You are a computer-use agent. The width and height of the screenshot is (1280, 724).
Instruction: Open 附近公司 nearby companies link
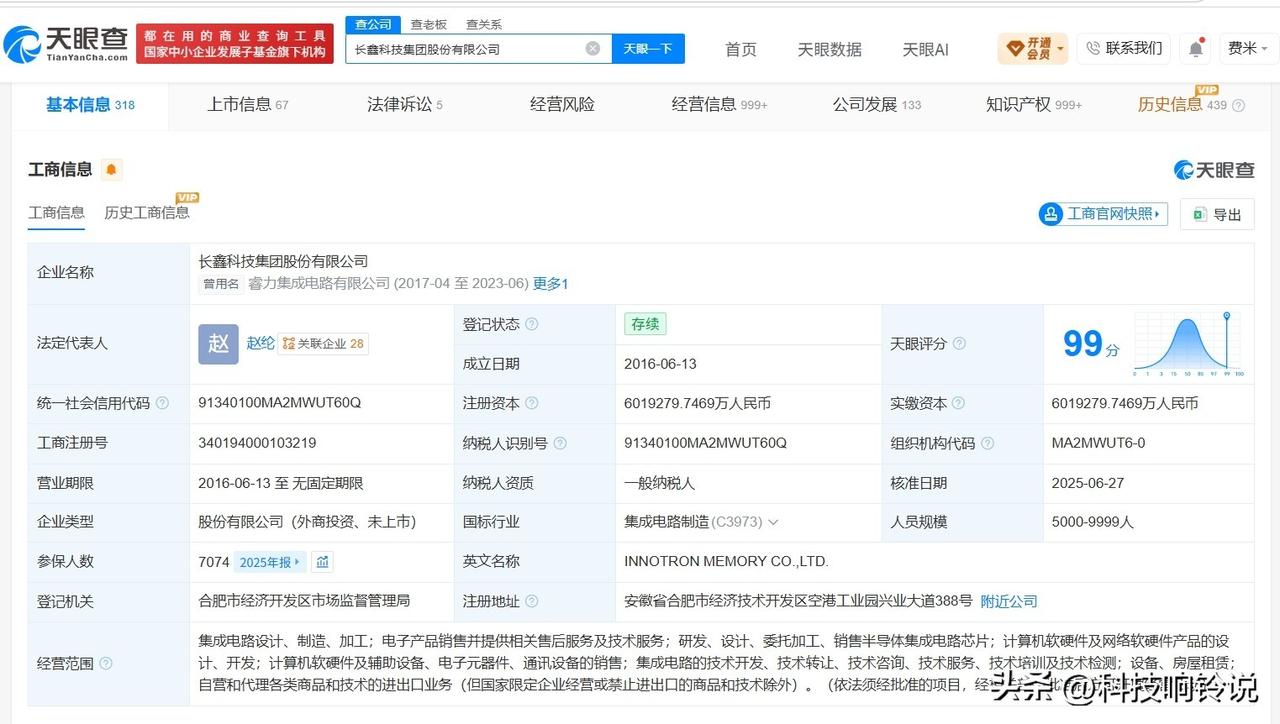[x=1009, y=601]
